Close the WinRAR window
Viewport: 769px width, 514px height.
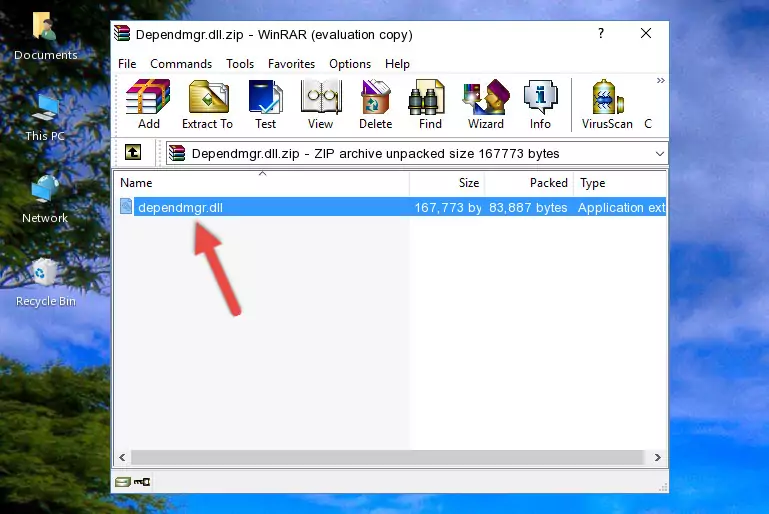point(646,33)
